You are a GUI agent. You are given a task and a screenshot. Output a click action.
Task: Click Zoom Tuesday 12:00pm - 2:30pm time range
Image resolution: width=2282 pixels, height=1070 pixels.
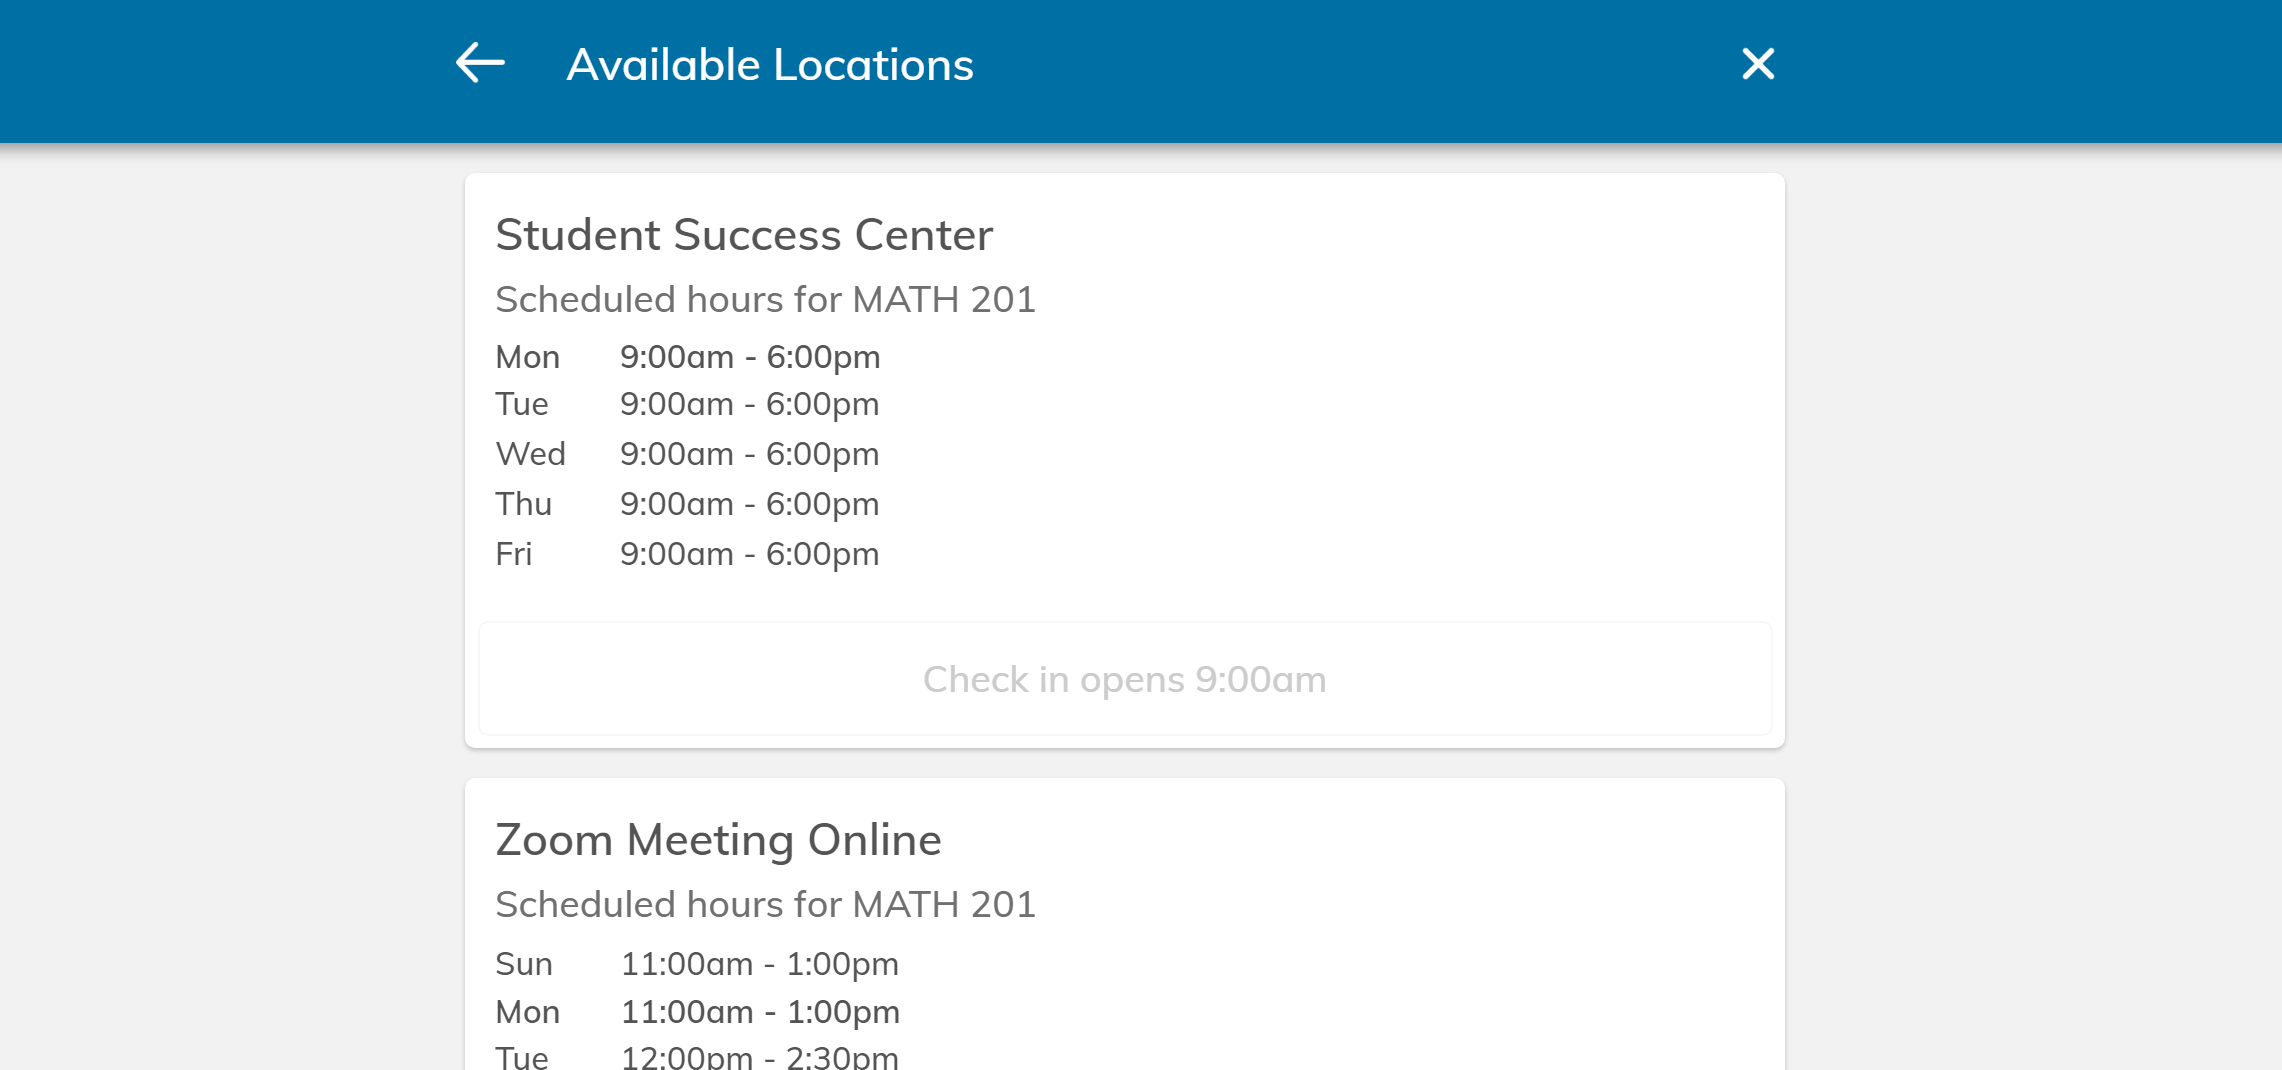point(759,1057)
